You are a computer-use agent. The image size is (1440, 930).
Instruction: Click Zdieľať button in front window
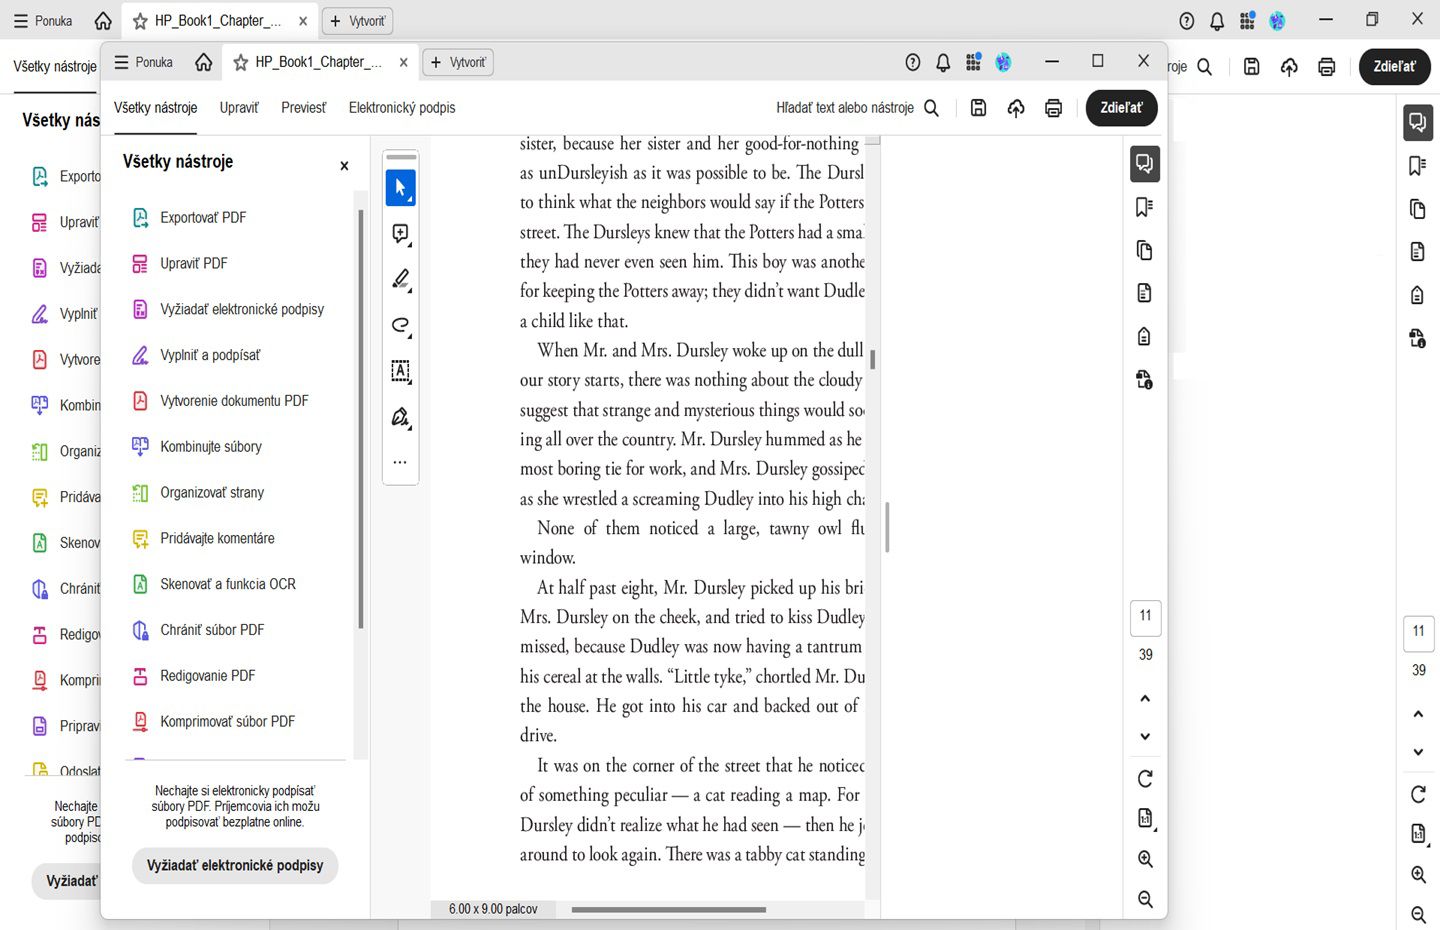[1121, 108]
